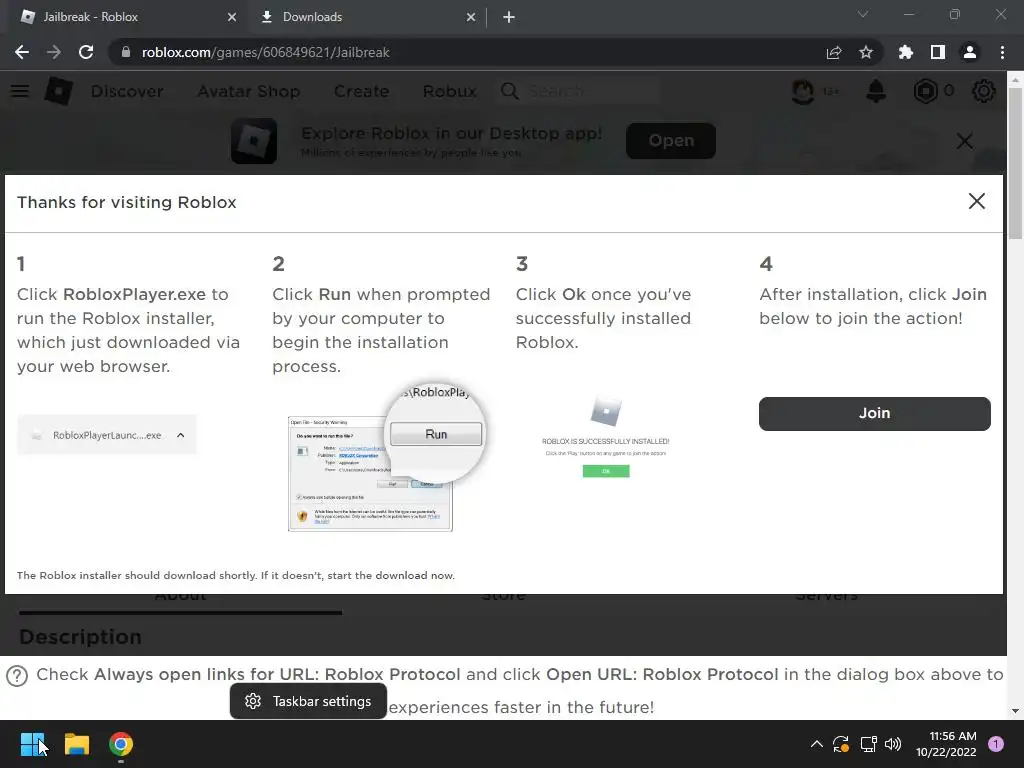Screen dimensions: 1024x768
Task: Click the green OK installed illustration
Action: 606,471
